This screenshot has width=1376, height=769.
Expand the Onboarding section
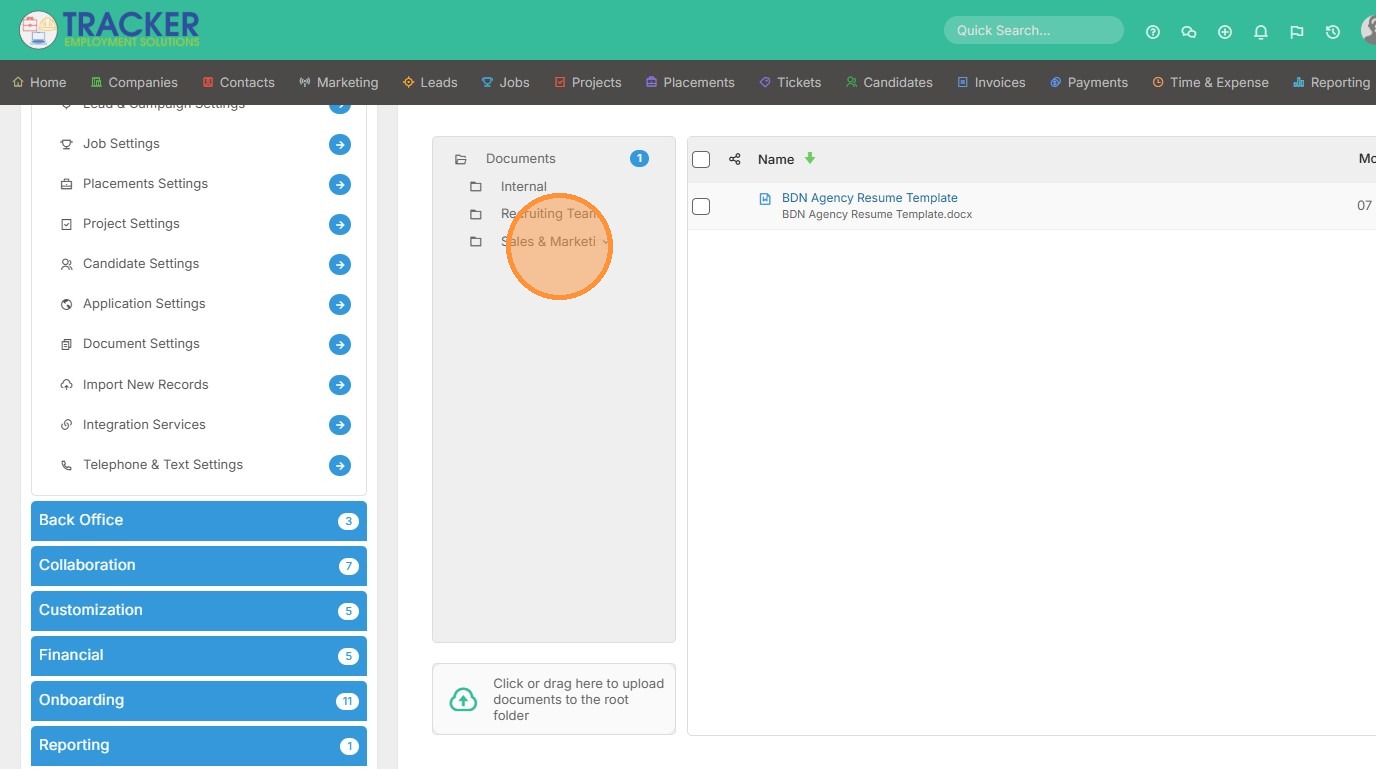[199, 701]
